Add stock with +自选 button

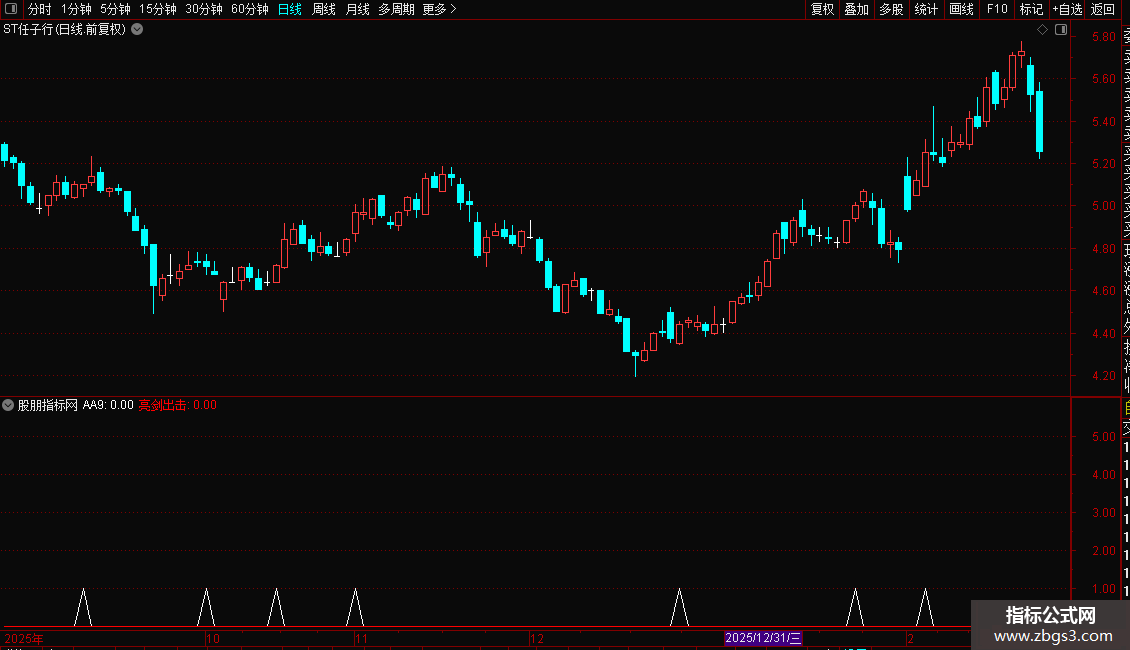(1067, 9)
